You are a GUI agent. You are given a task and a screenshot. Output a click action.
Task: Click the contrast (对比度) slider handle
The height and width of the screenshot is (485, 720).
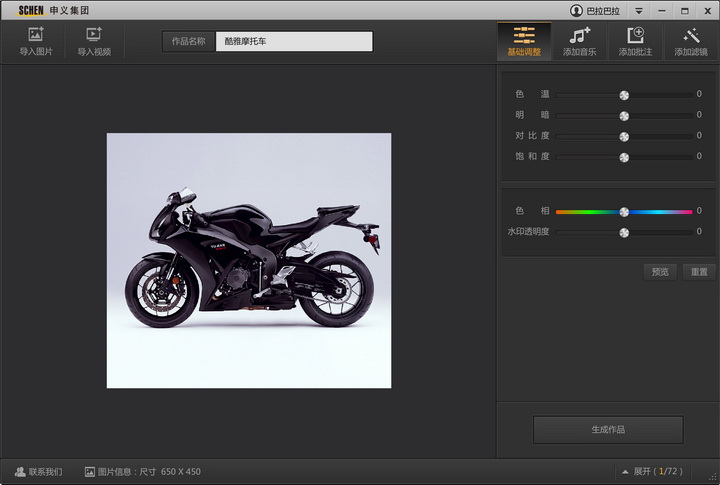pyautogui.click(x=624, y=136)
